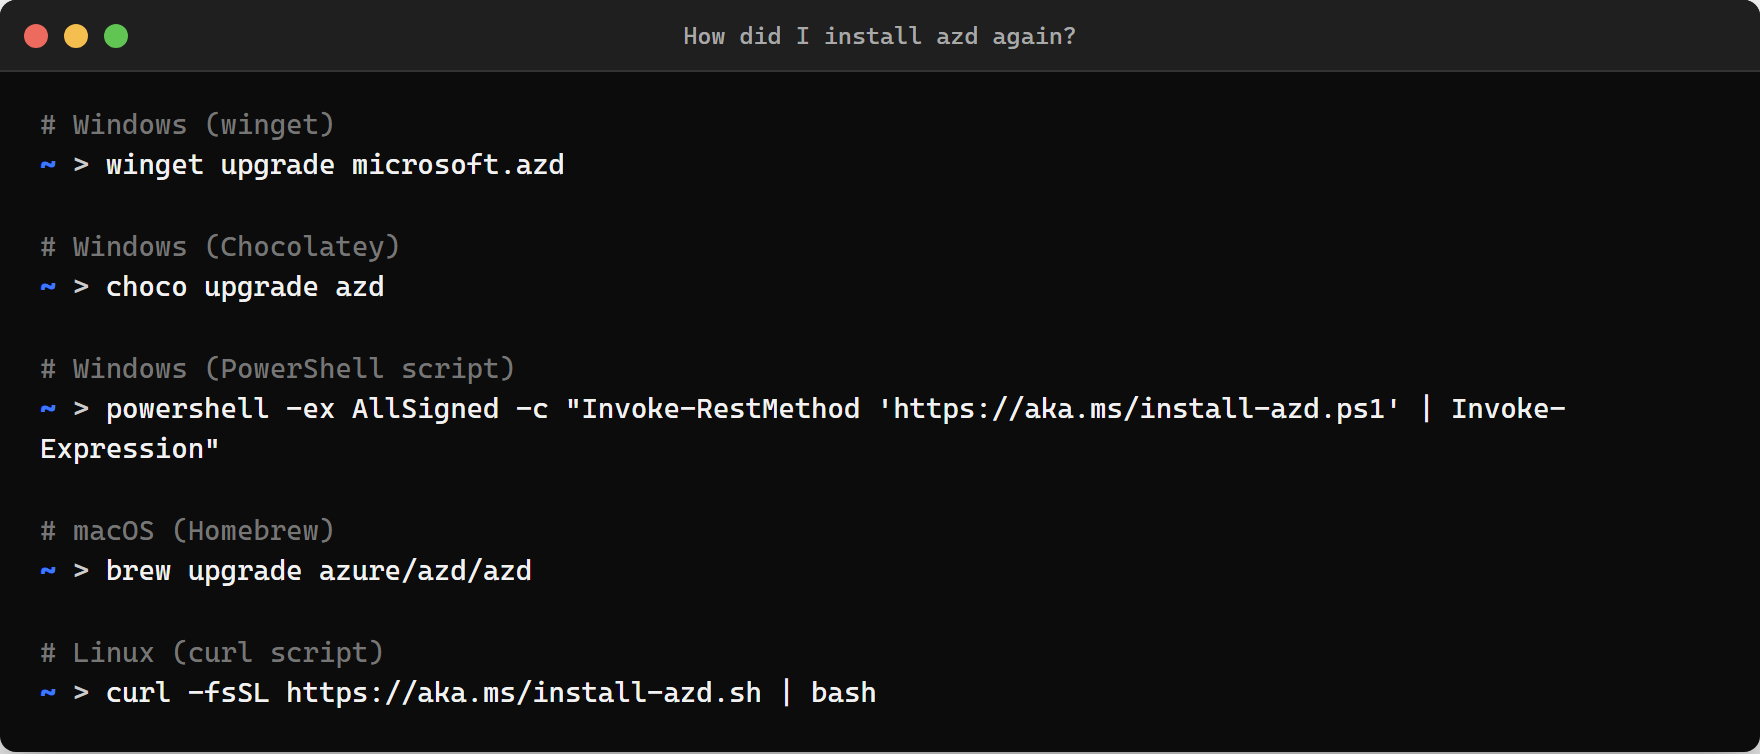Click the red close traffic light button
The height and width of the screenshot is (754, 1760).
coord(36,35)
